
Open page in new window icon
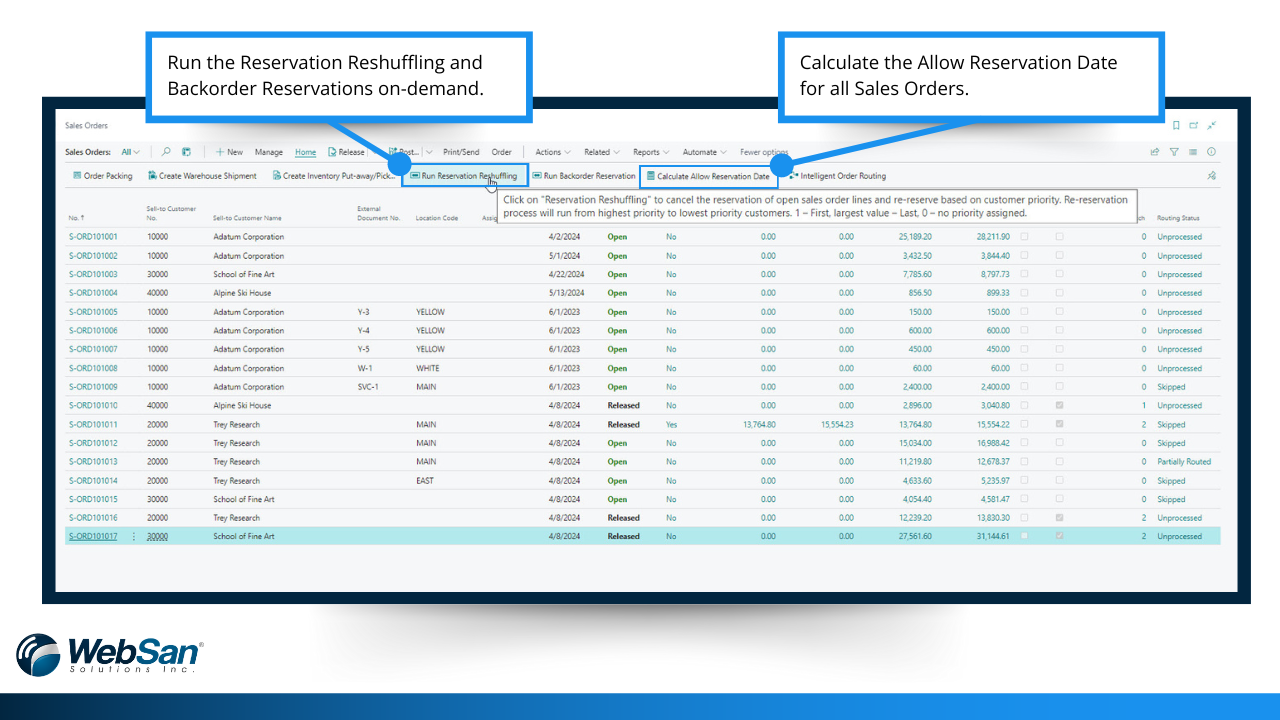click(x=1194, y=125)
